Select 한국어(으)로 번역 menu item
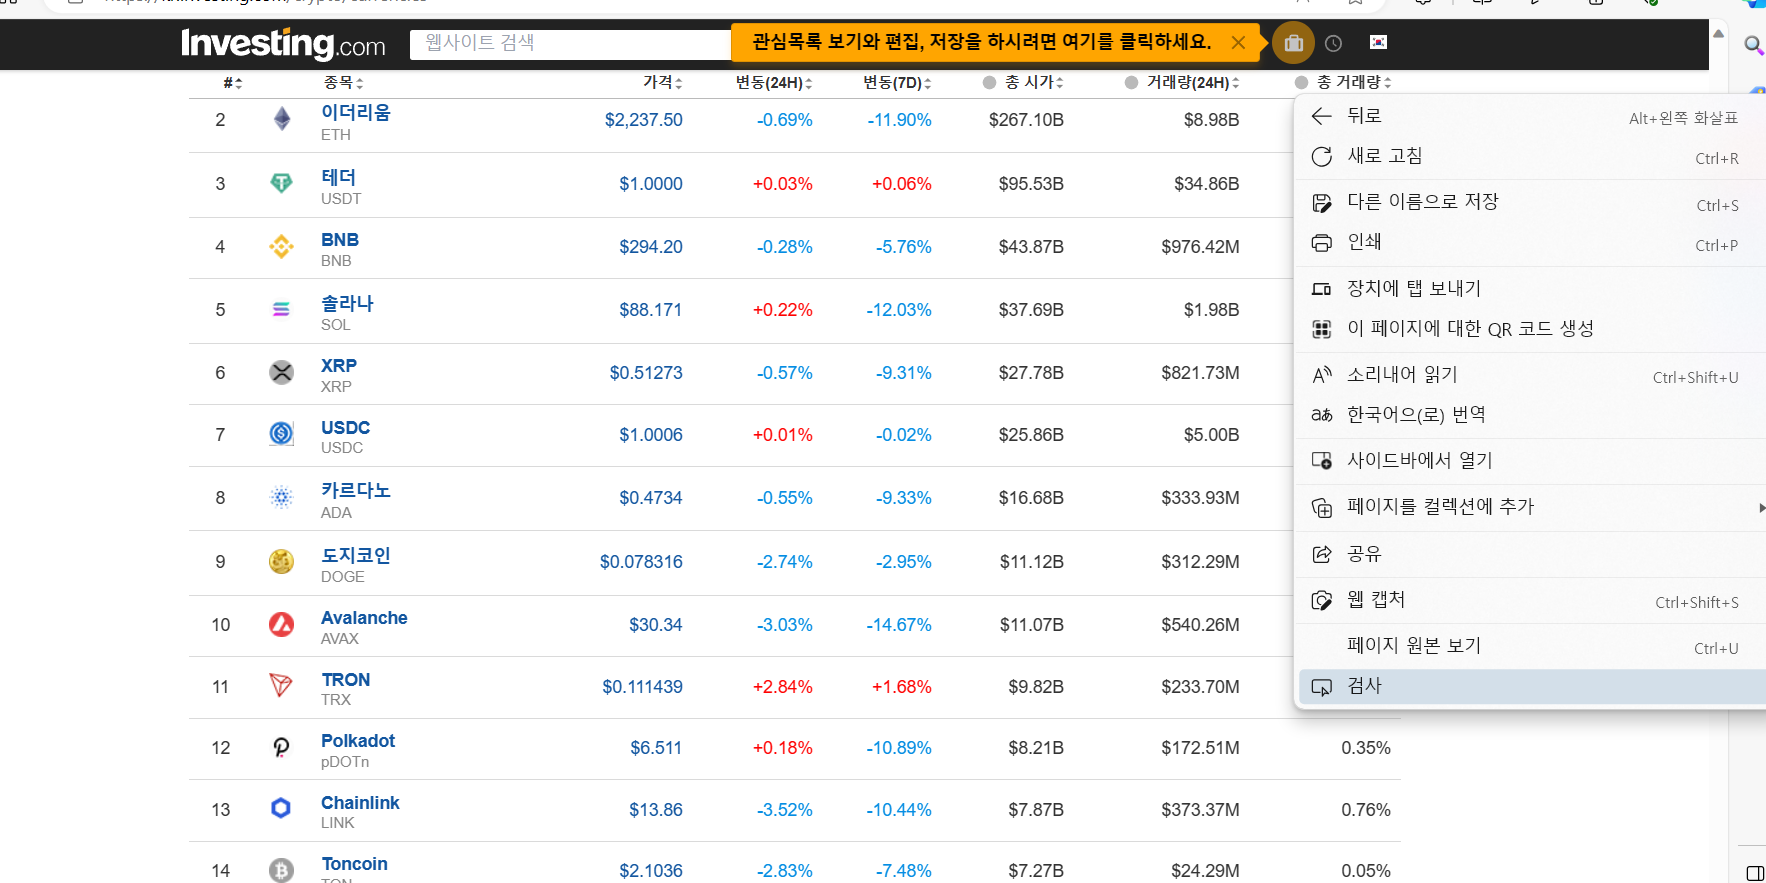 [1530, 414]
